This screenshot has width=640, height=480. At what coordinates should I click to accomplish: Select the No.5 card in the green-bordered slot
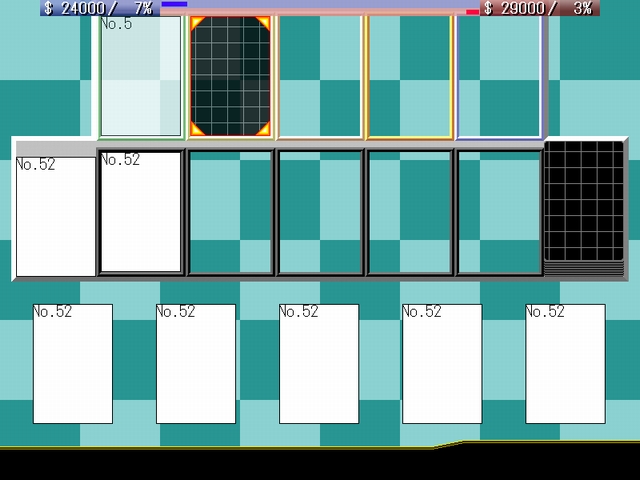click(x=141, y=76)
